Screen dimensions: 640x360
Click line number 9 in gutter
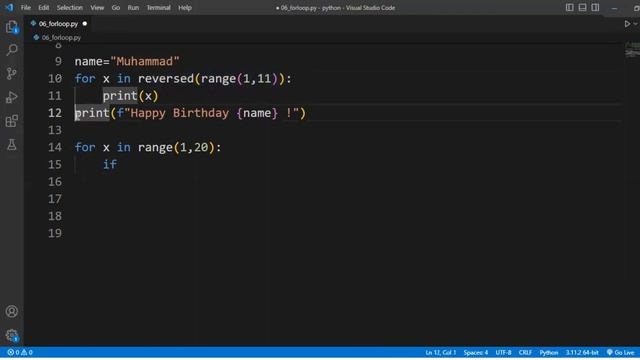(x=58, y=61)
